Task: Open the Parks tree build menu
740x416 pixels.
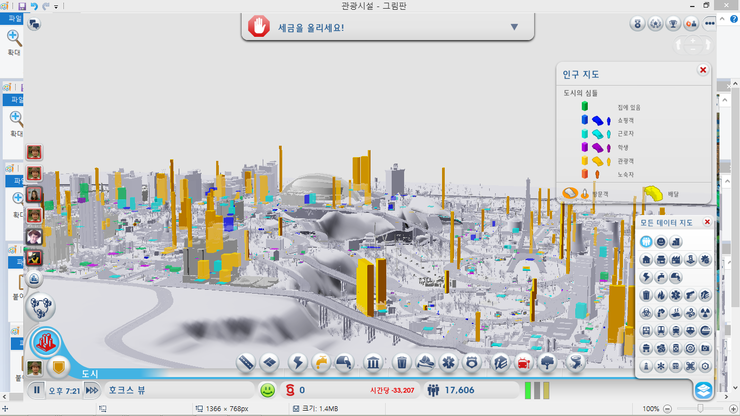Action: click(x=547, y=363)
